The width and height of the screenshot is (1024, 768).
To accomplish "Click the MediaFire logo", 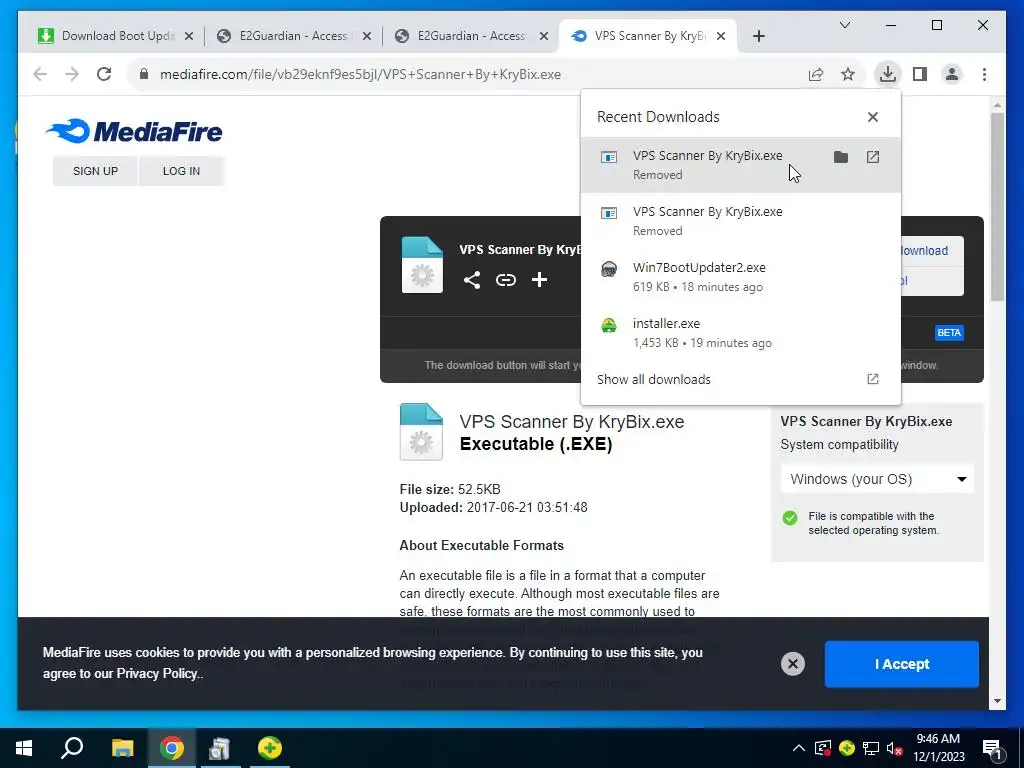I will [x=135, y=131].
